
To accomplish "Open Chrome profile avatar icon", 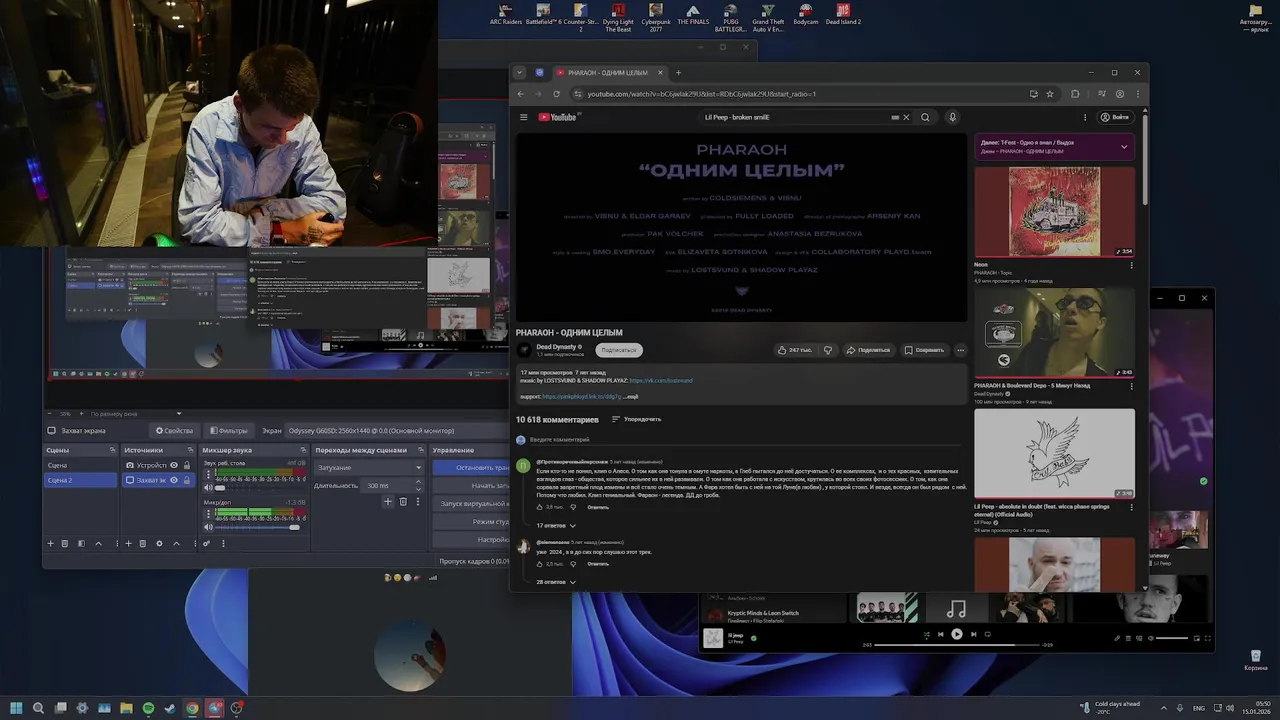I will pyautogui.click(x=1120, y=94).
